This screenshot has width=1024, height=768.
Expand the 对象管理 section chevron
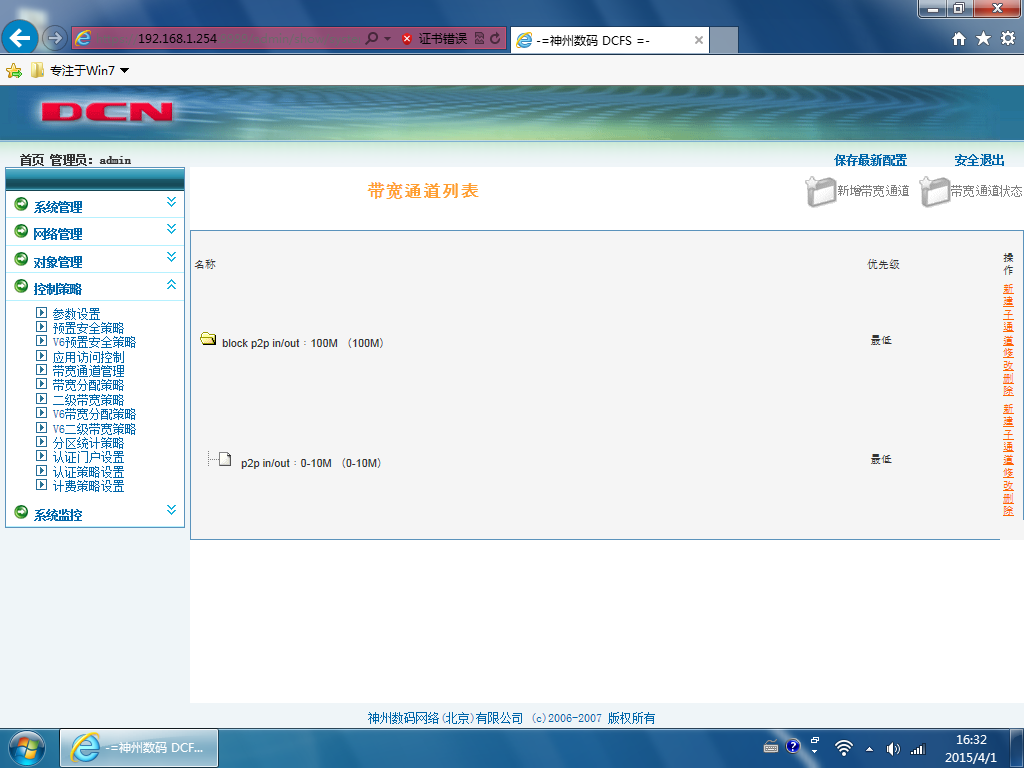point(171,257)
